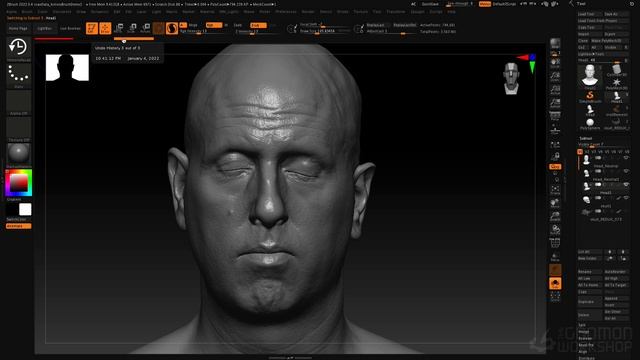Expand the Boolean section in Subtool

585,338
